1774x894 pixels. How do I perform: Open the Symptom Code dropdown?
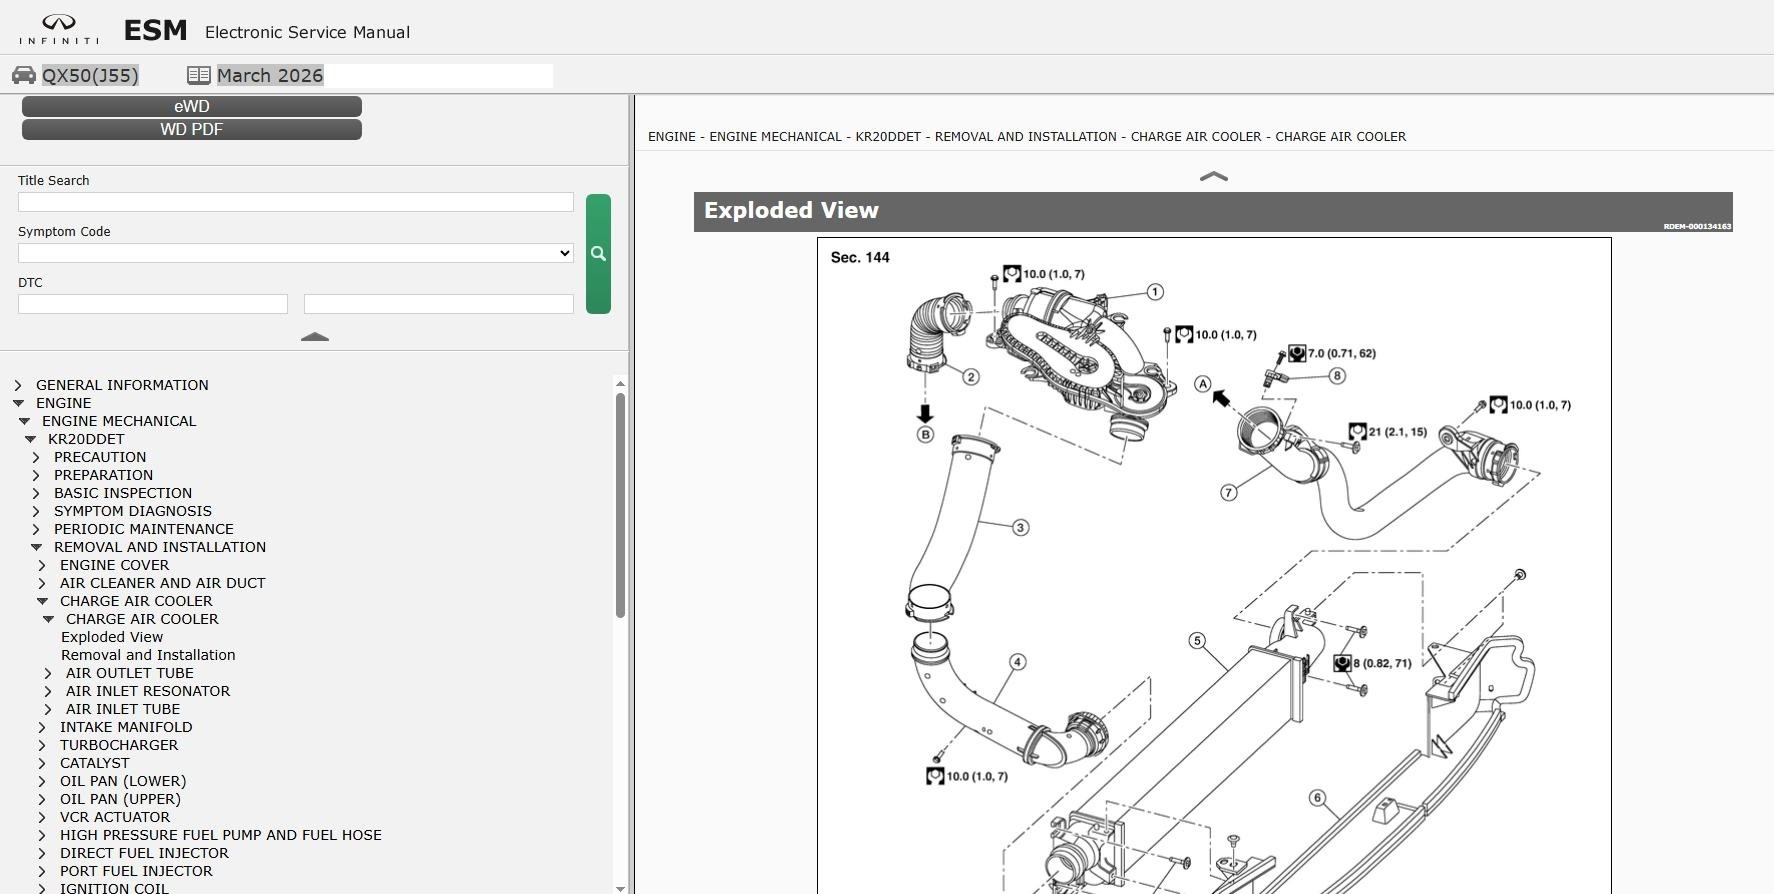(x=295, y=253)
